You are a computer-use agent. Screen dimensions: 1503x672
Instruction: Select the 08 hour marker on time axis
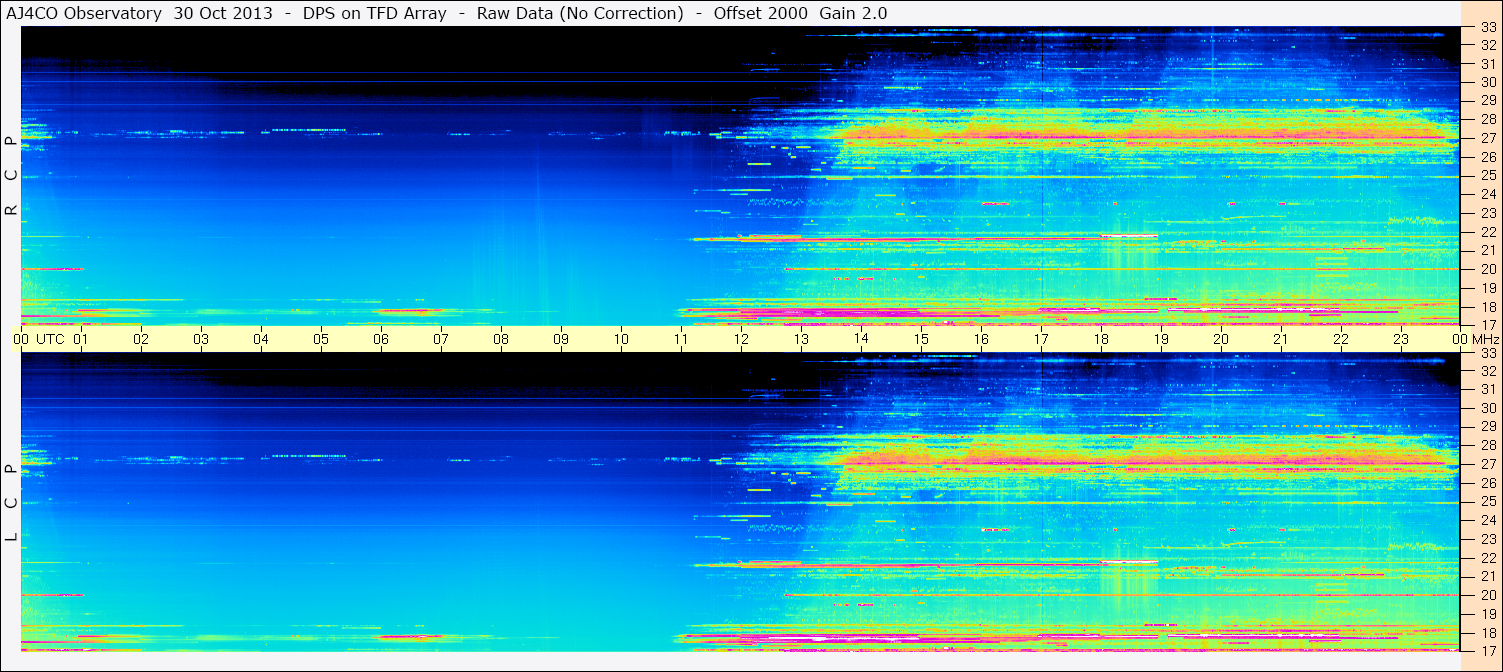tap(501, 340)
